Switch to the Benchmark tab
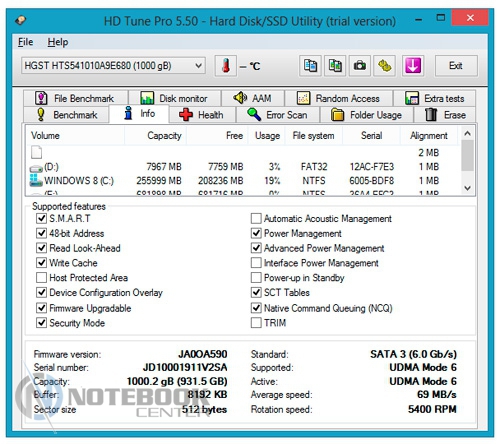The height and width of the screenshot is (444, 500). pyautogui.click(x=67, y=115)
